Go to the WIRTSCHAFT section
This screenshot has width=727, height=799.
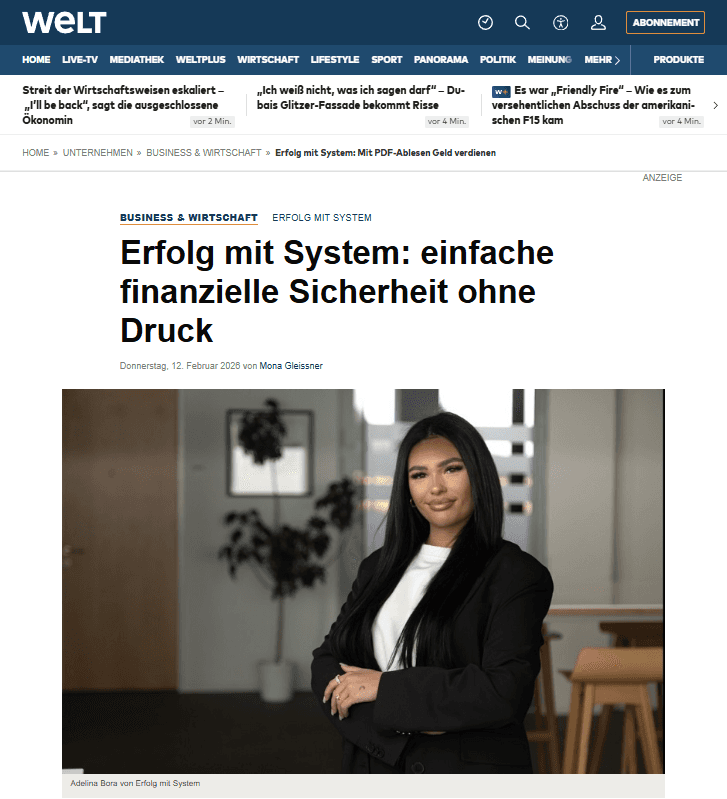(268, 60)
